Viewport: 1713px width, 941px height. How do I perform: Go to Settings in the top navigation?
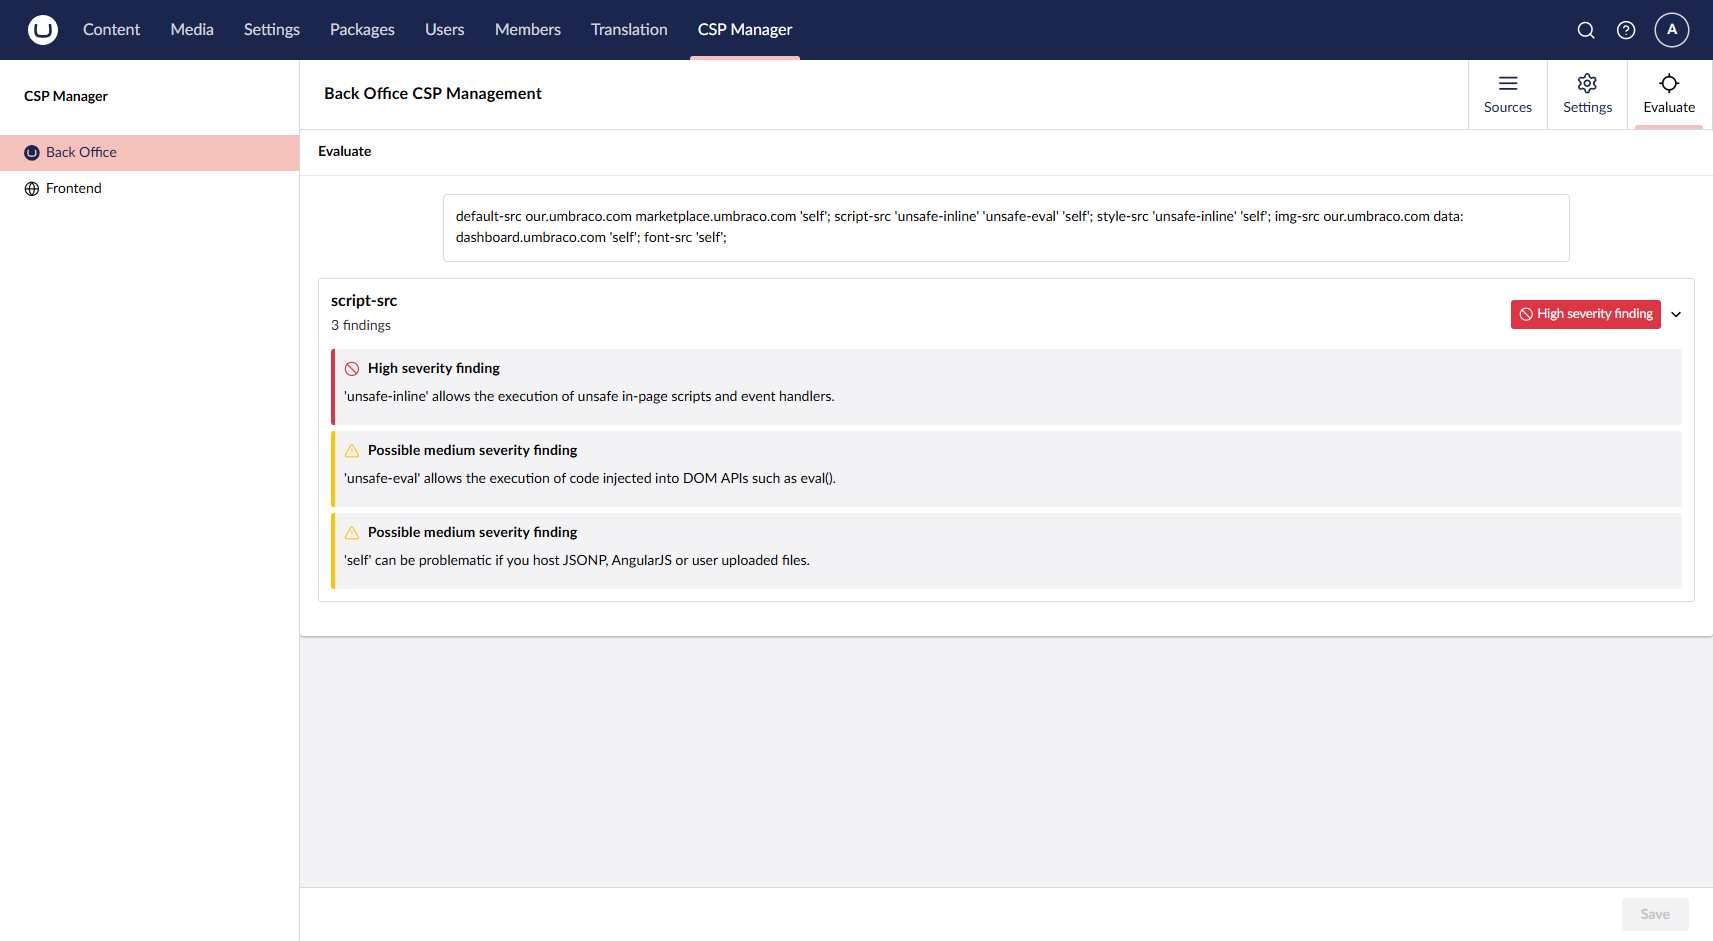272,30
